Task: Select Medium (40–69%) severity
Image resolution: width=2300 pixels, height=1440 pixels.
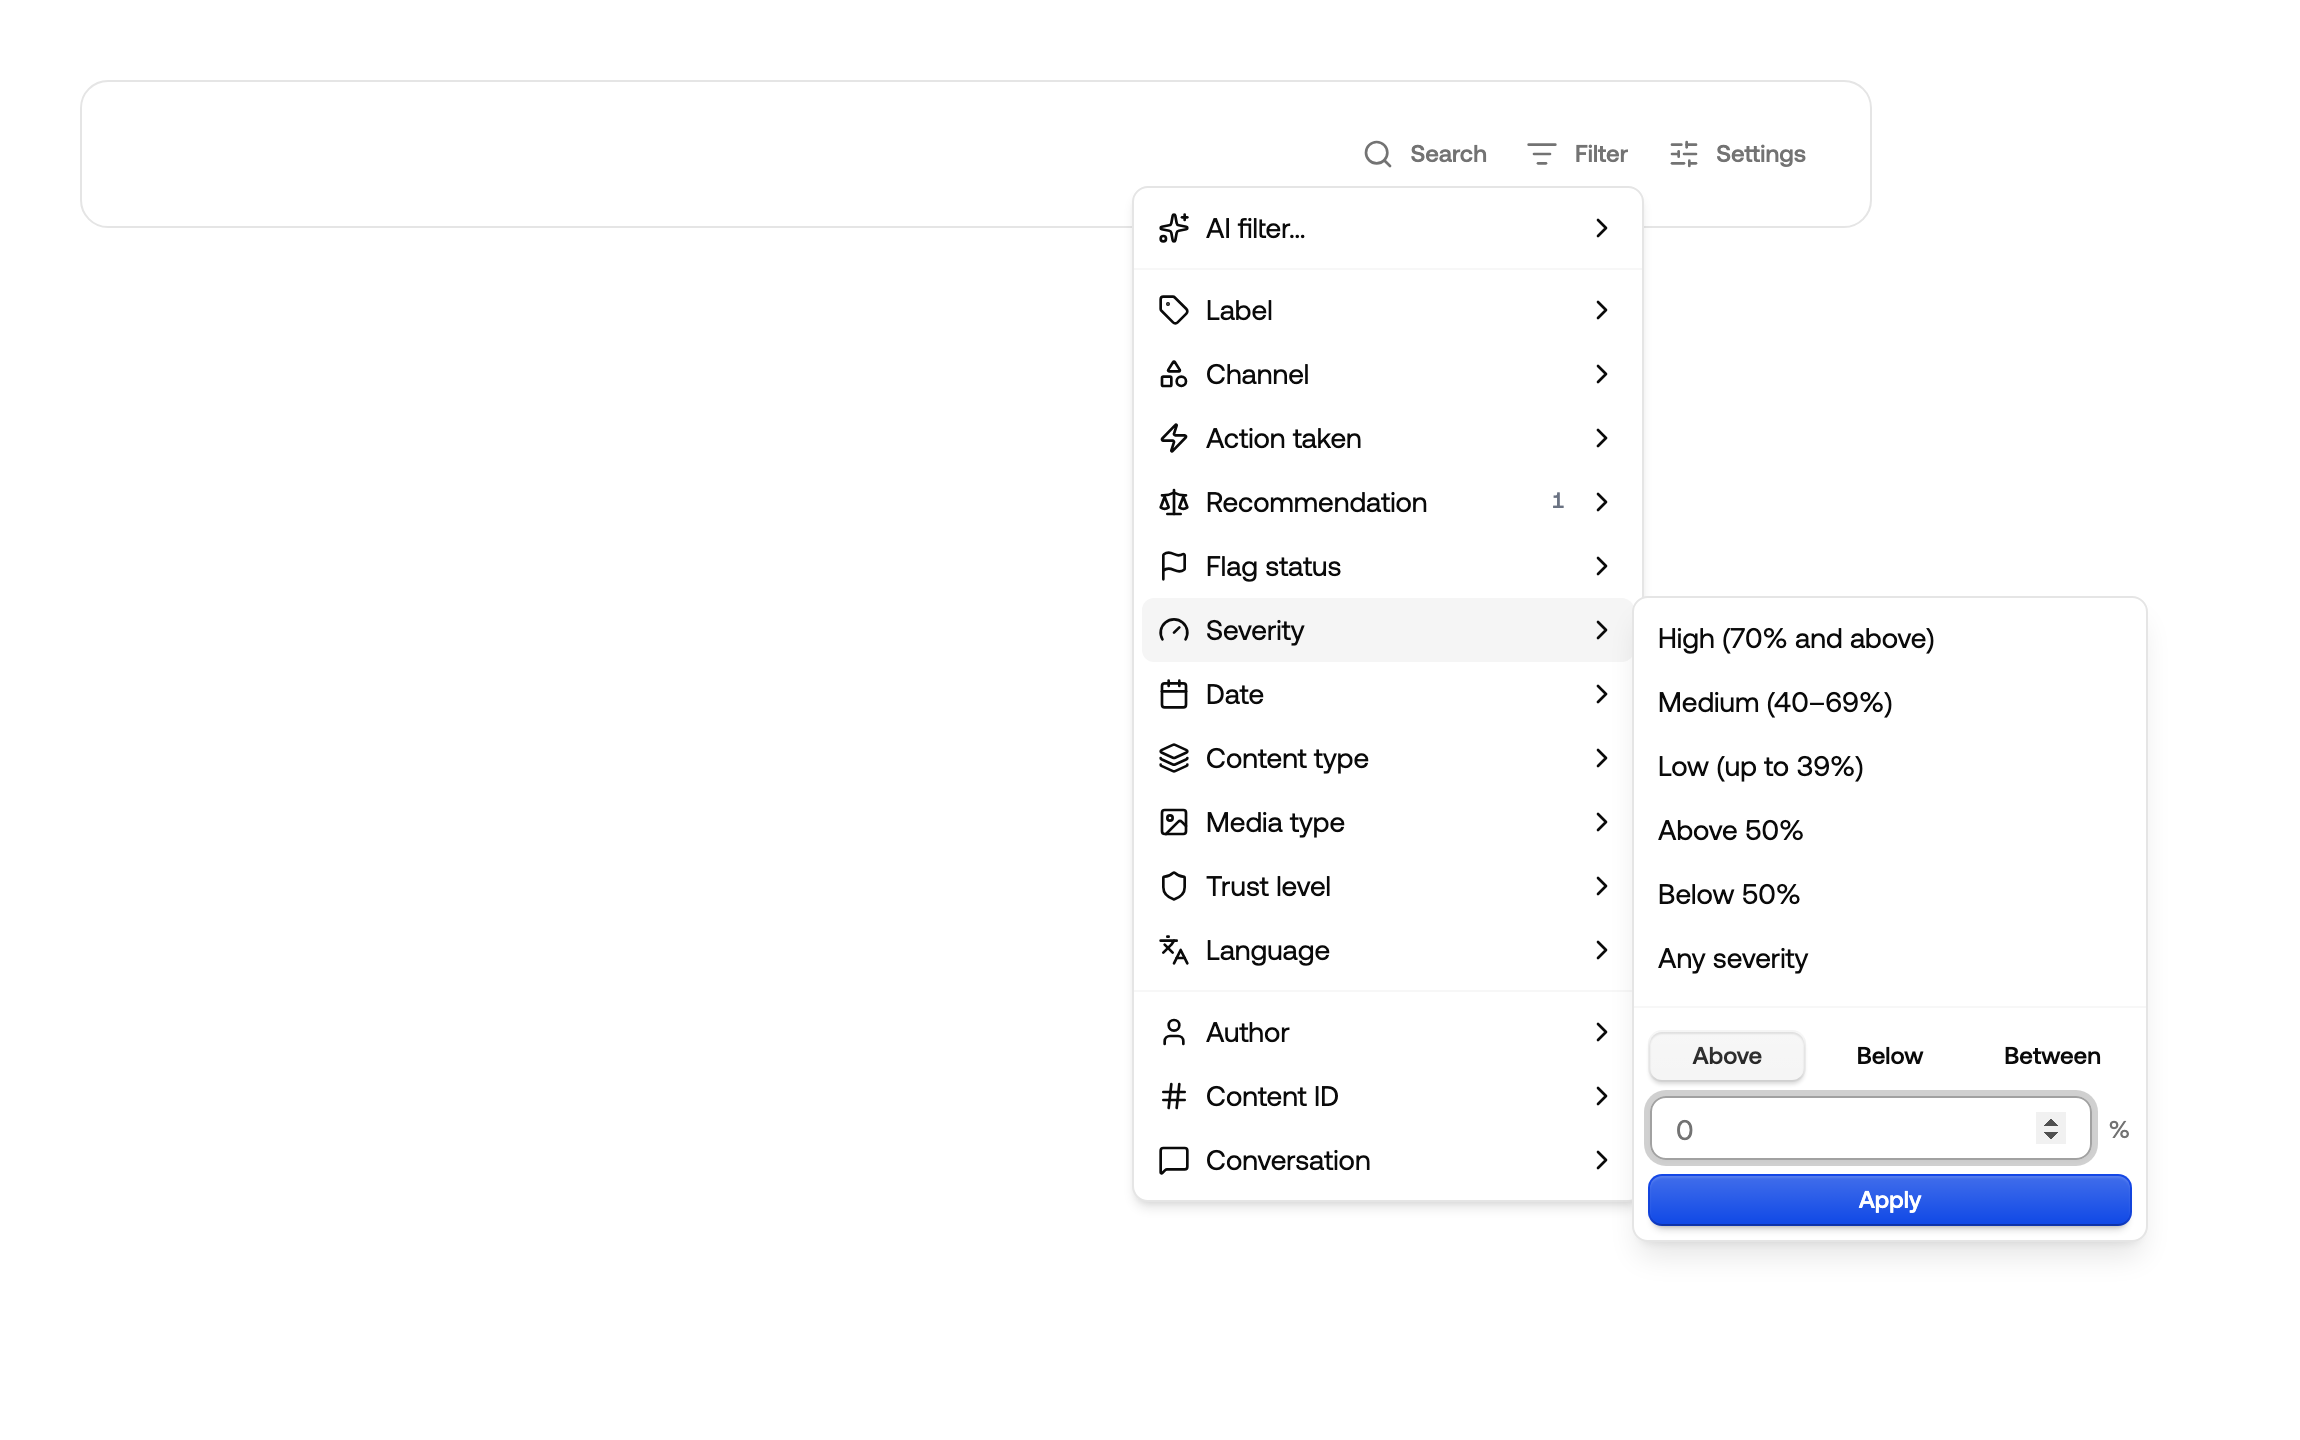Action: [1889, 702]
